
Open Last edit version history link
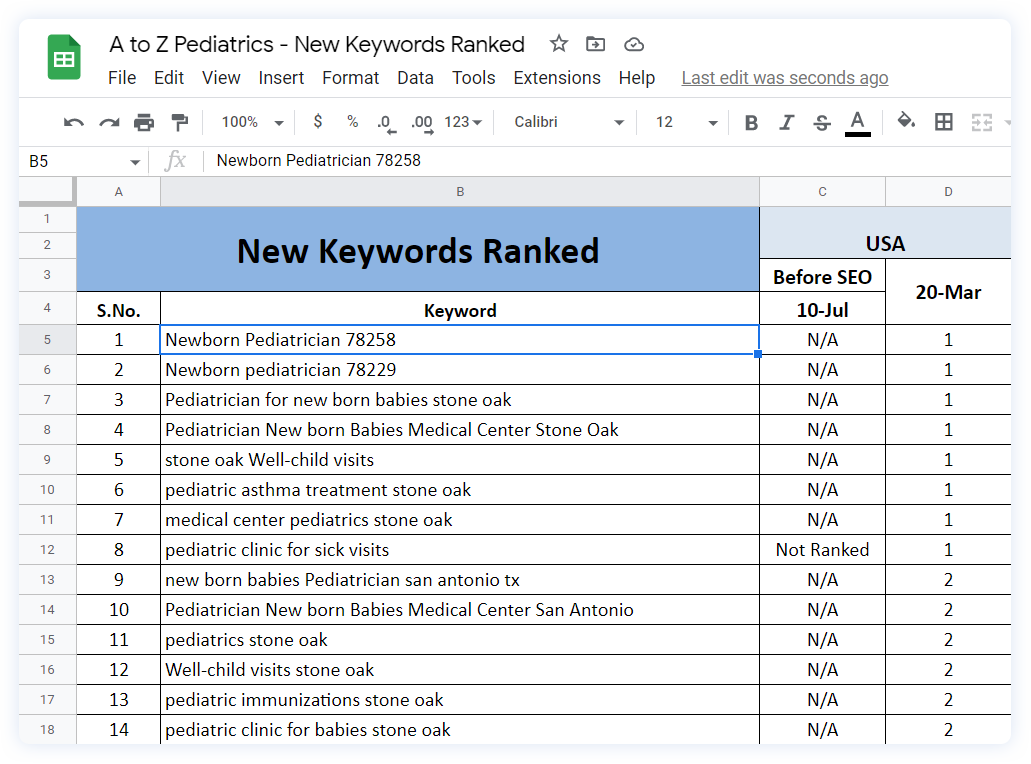pyautogui.click(x=784, y=77)
